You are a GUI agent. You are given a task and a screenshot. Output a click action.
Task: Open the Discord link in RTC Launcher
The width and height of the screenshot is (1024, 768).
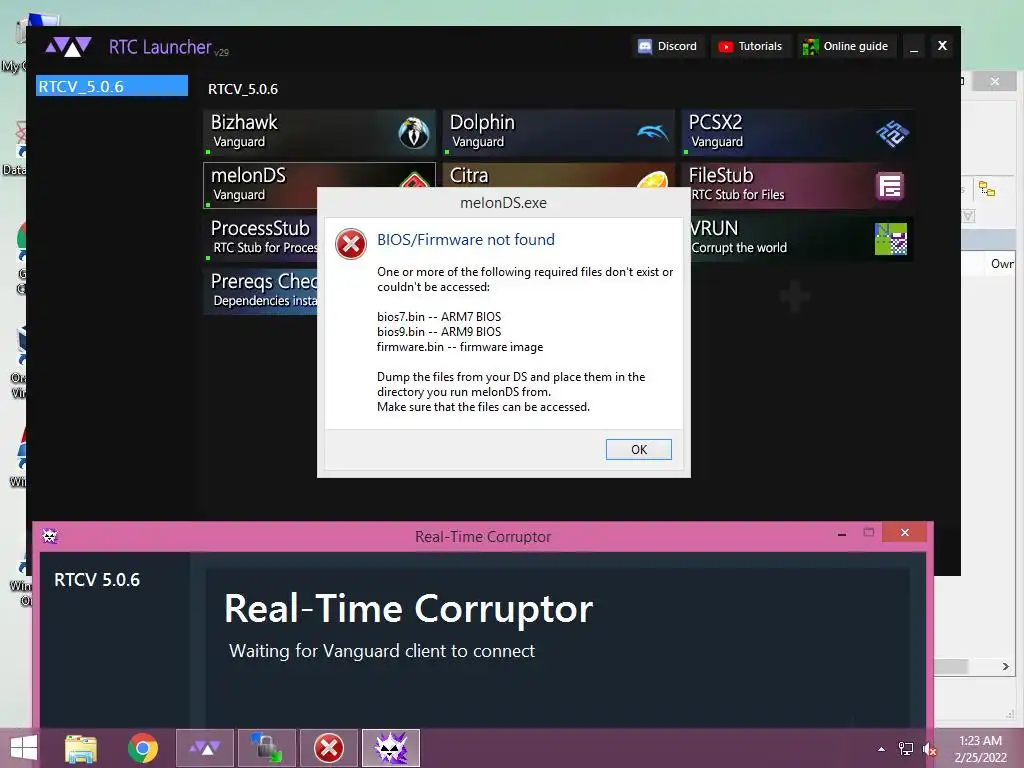coord(668,46)
